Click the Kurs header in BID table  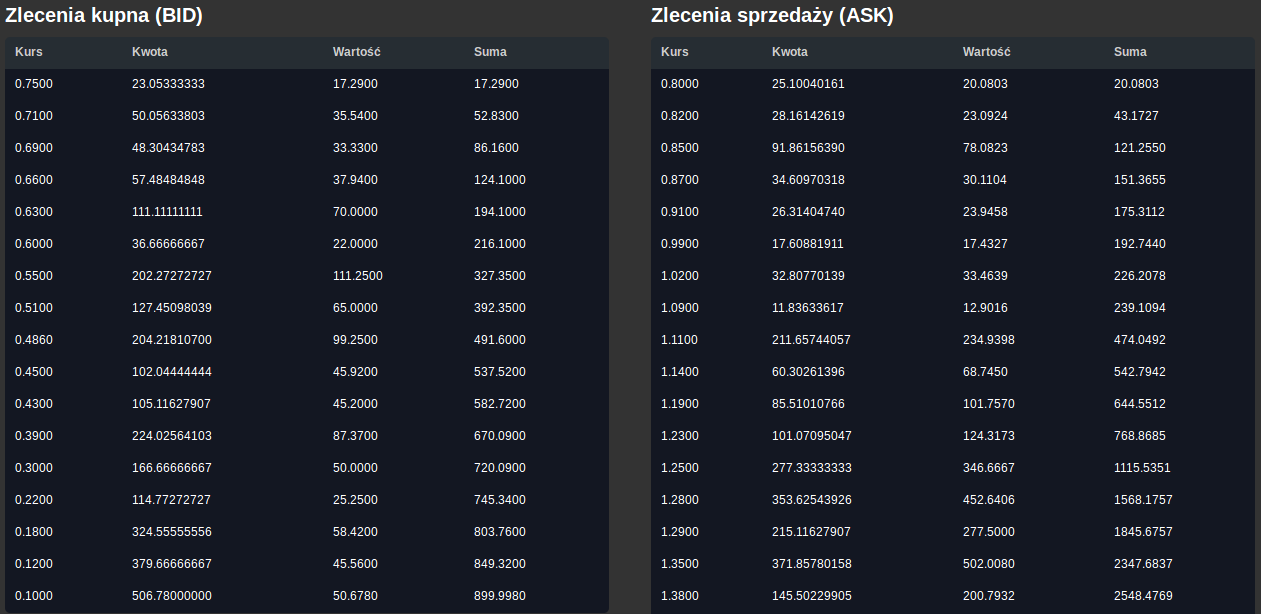coord(28,52)
